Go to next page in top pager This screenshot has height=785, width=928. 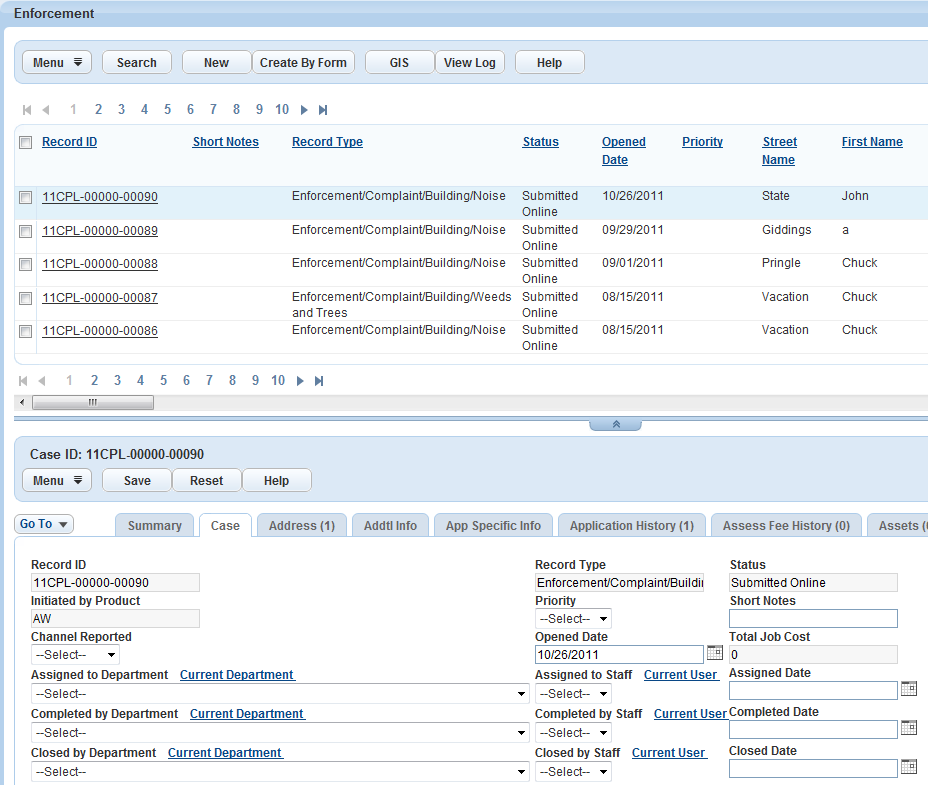304,110
